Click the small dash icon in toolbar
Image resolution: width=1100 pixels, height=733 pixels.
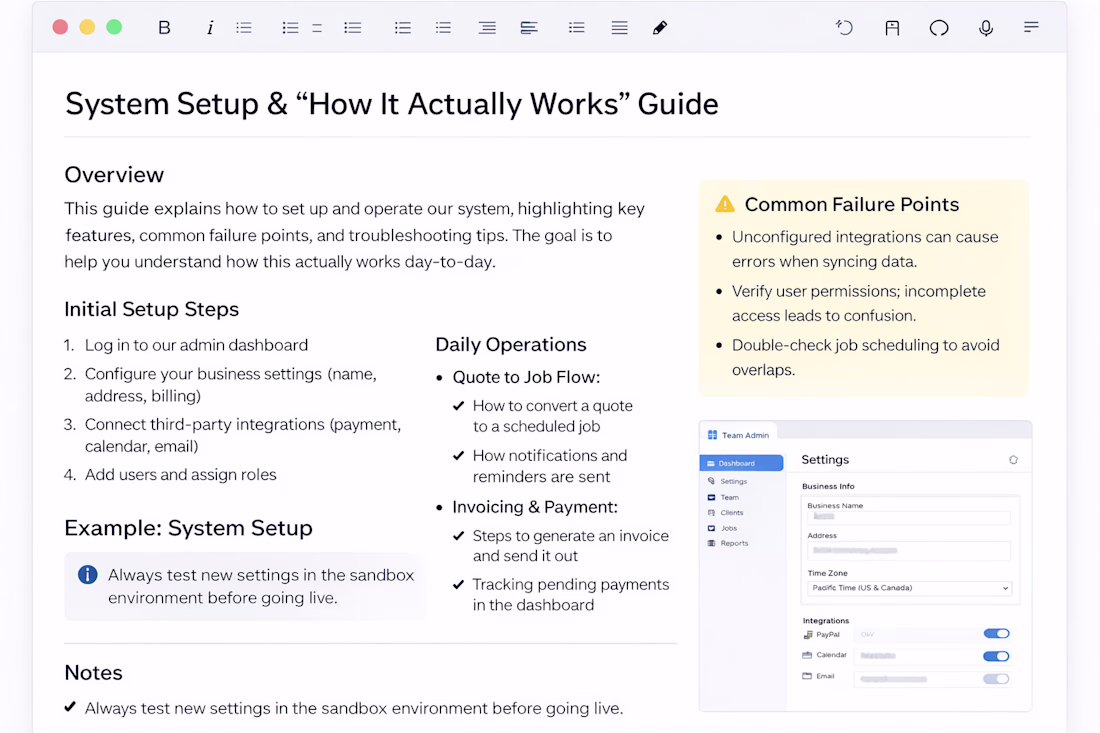pyautogui.click(x=317, y=28)
